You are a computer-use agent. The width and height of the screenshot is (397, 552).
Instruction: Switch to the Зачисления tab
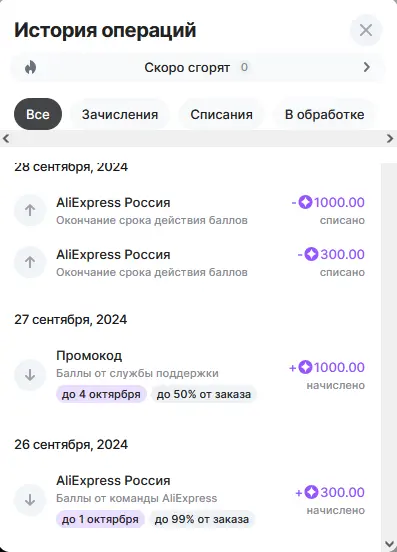click(120, 114)
